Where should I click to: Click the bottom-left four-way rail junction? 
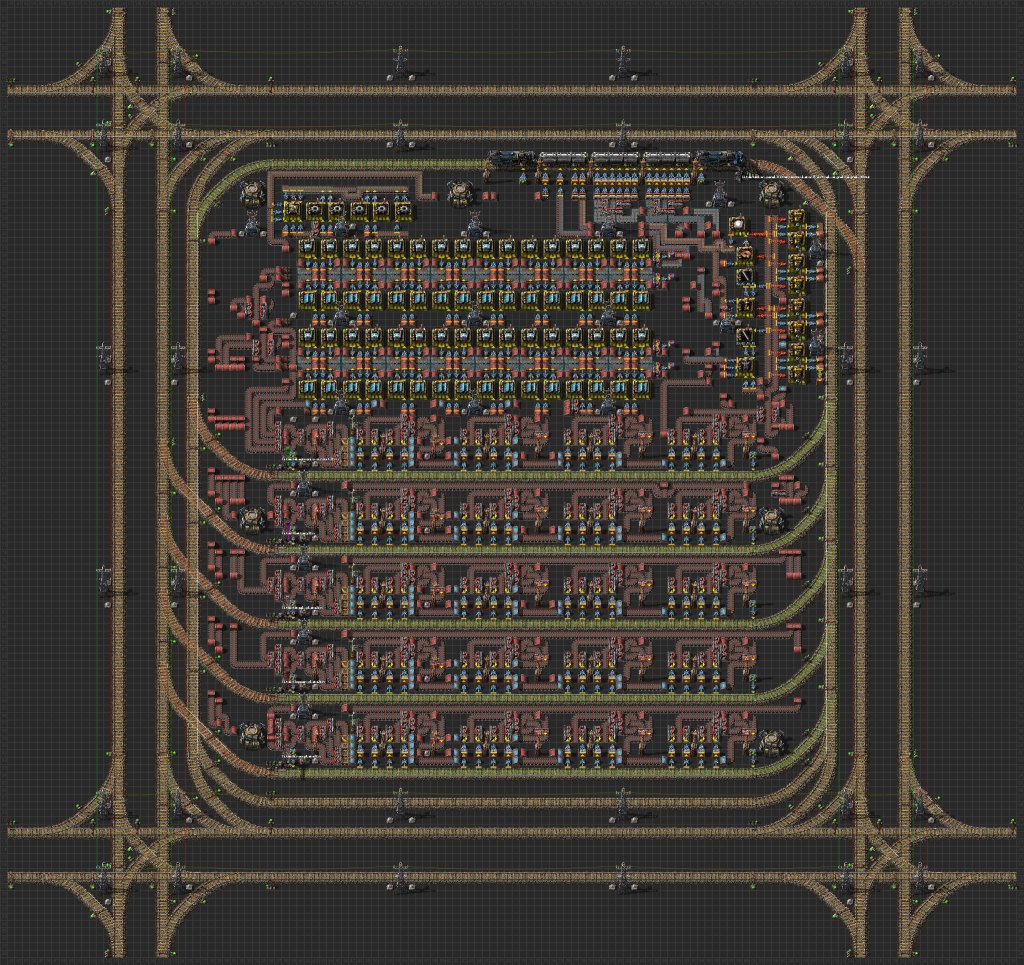pyautogui.click(x=140, y=854)
